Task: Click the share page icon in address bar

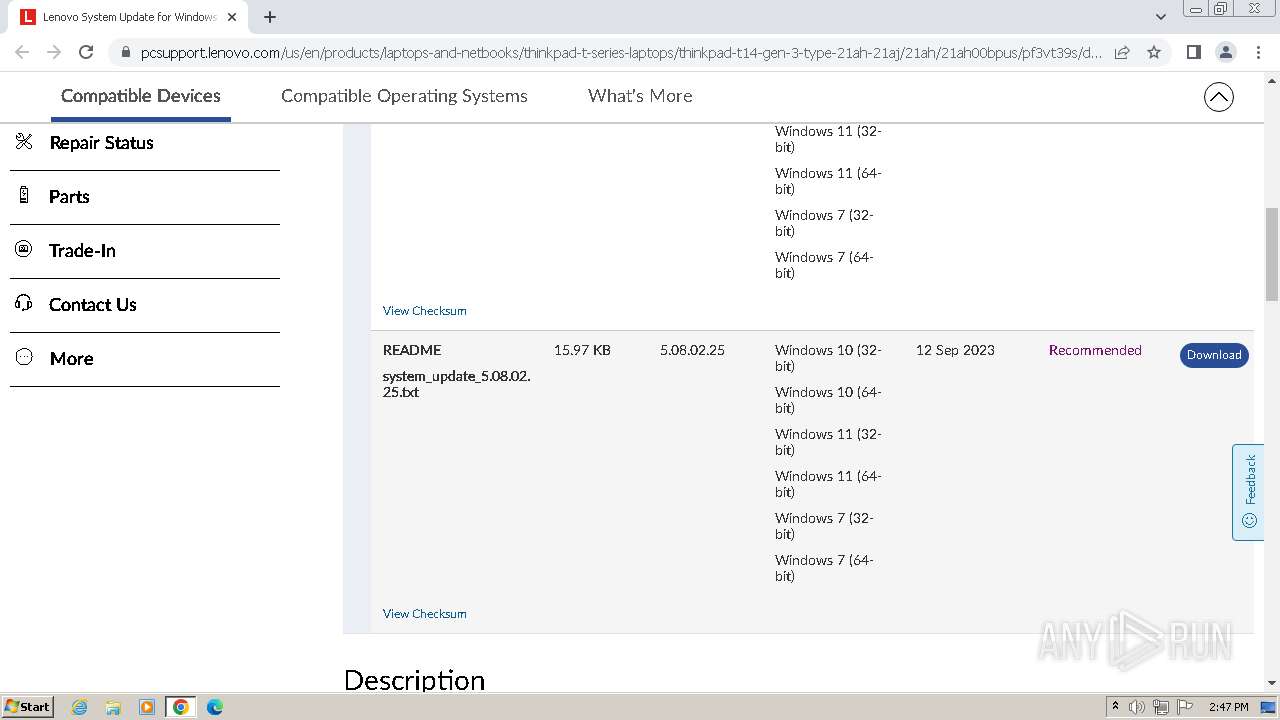Action: click(x=1122, y=52)
